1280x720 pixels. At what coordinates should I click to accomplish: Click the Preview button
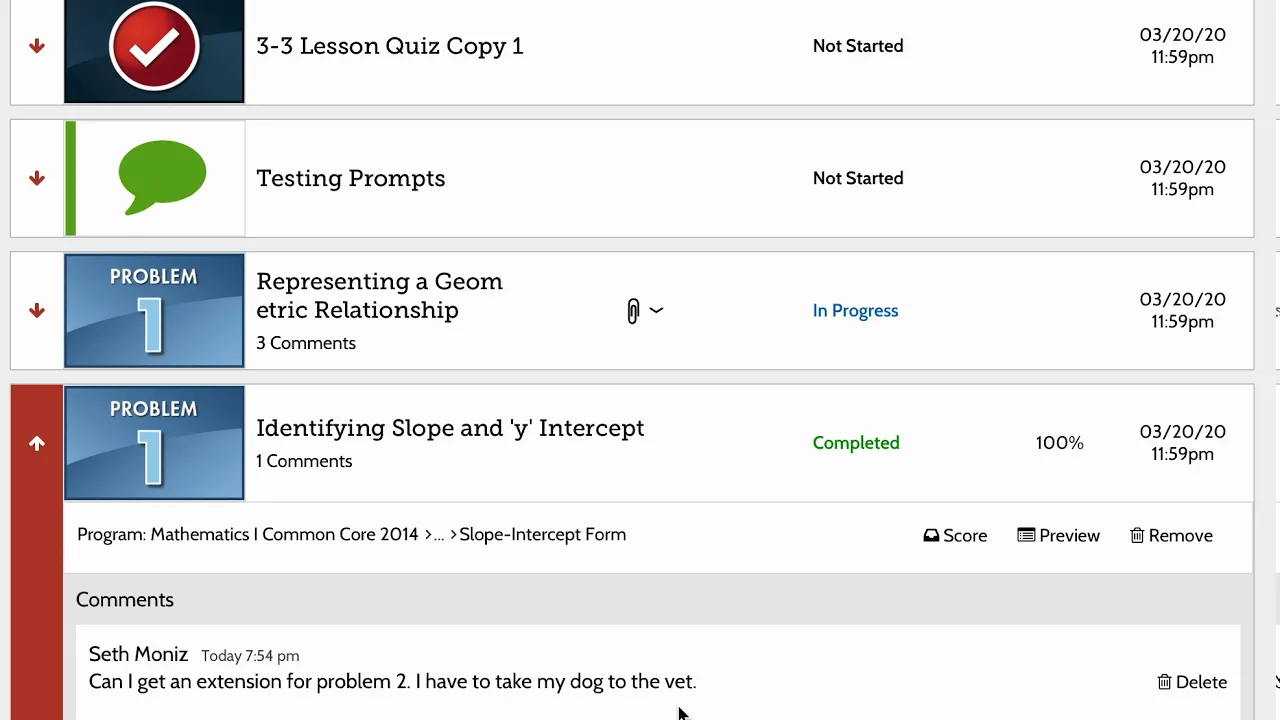pos(1058,535)
